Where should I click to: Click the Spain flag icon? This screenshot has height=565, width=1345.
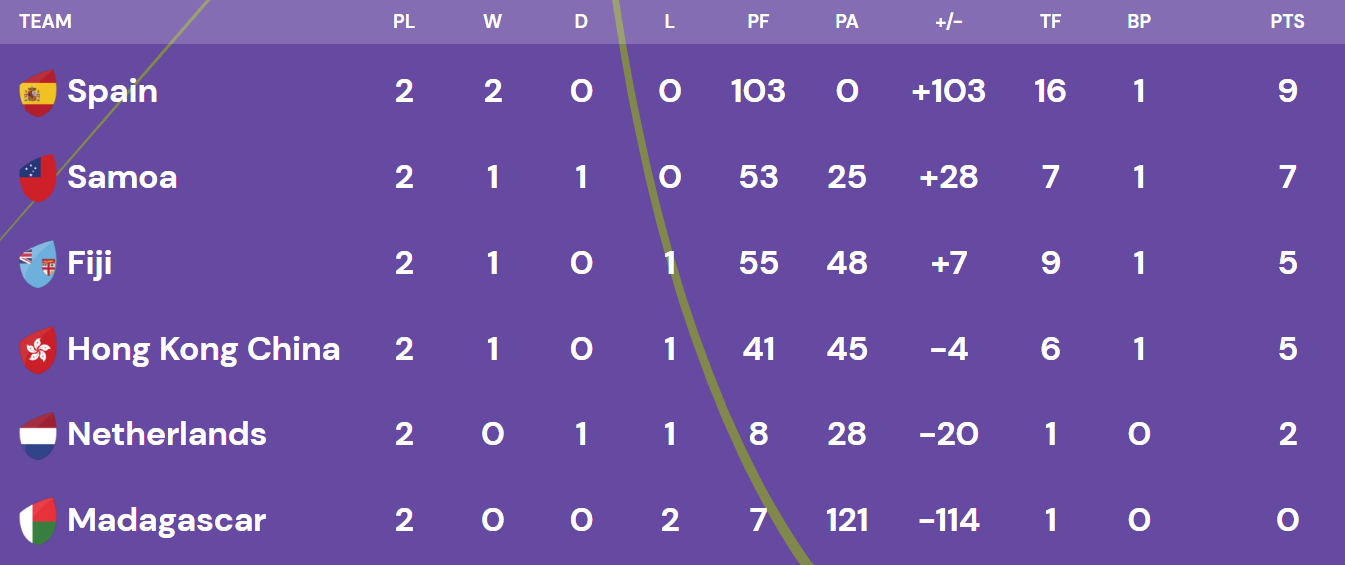38,93
